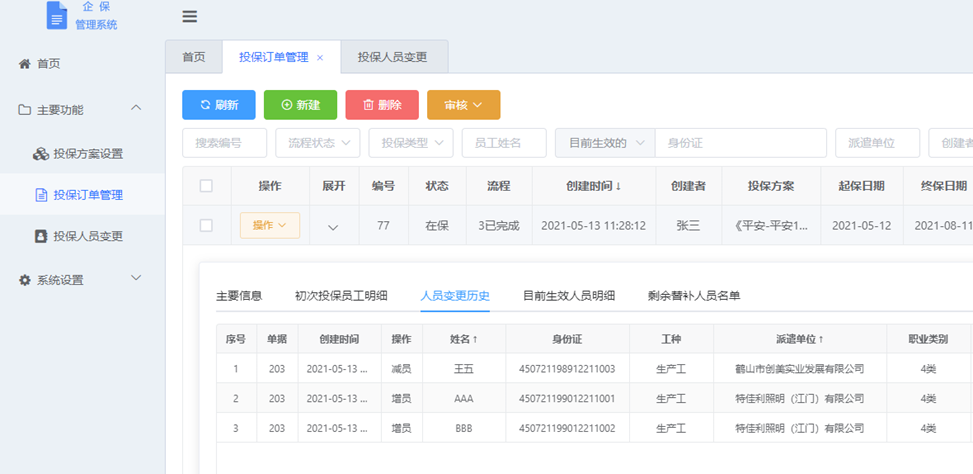Click the green 新建 button
The image size is (973, 474).
pyautogui.click(x=300, y=105)
